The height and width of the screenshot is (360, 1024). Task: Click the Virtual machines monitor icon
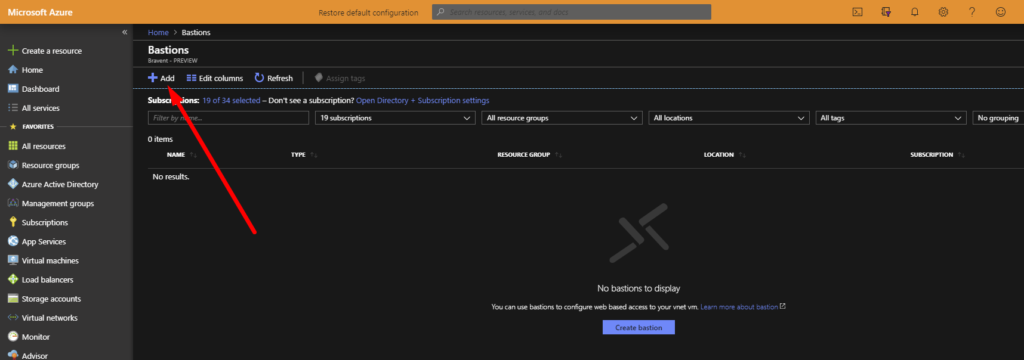pyautogui.click(x=12, y=261)
